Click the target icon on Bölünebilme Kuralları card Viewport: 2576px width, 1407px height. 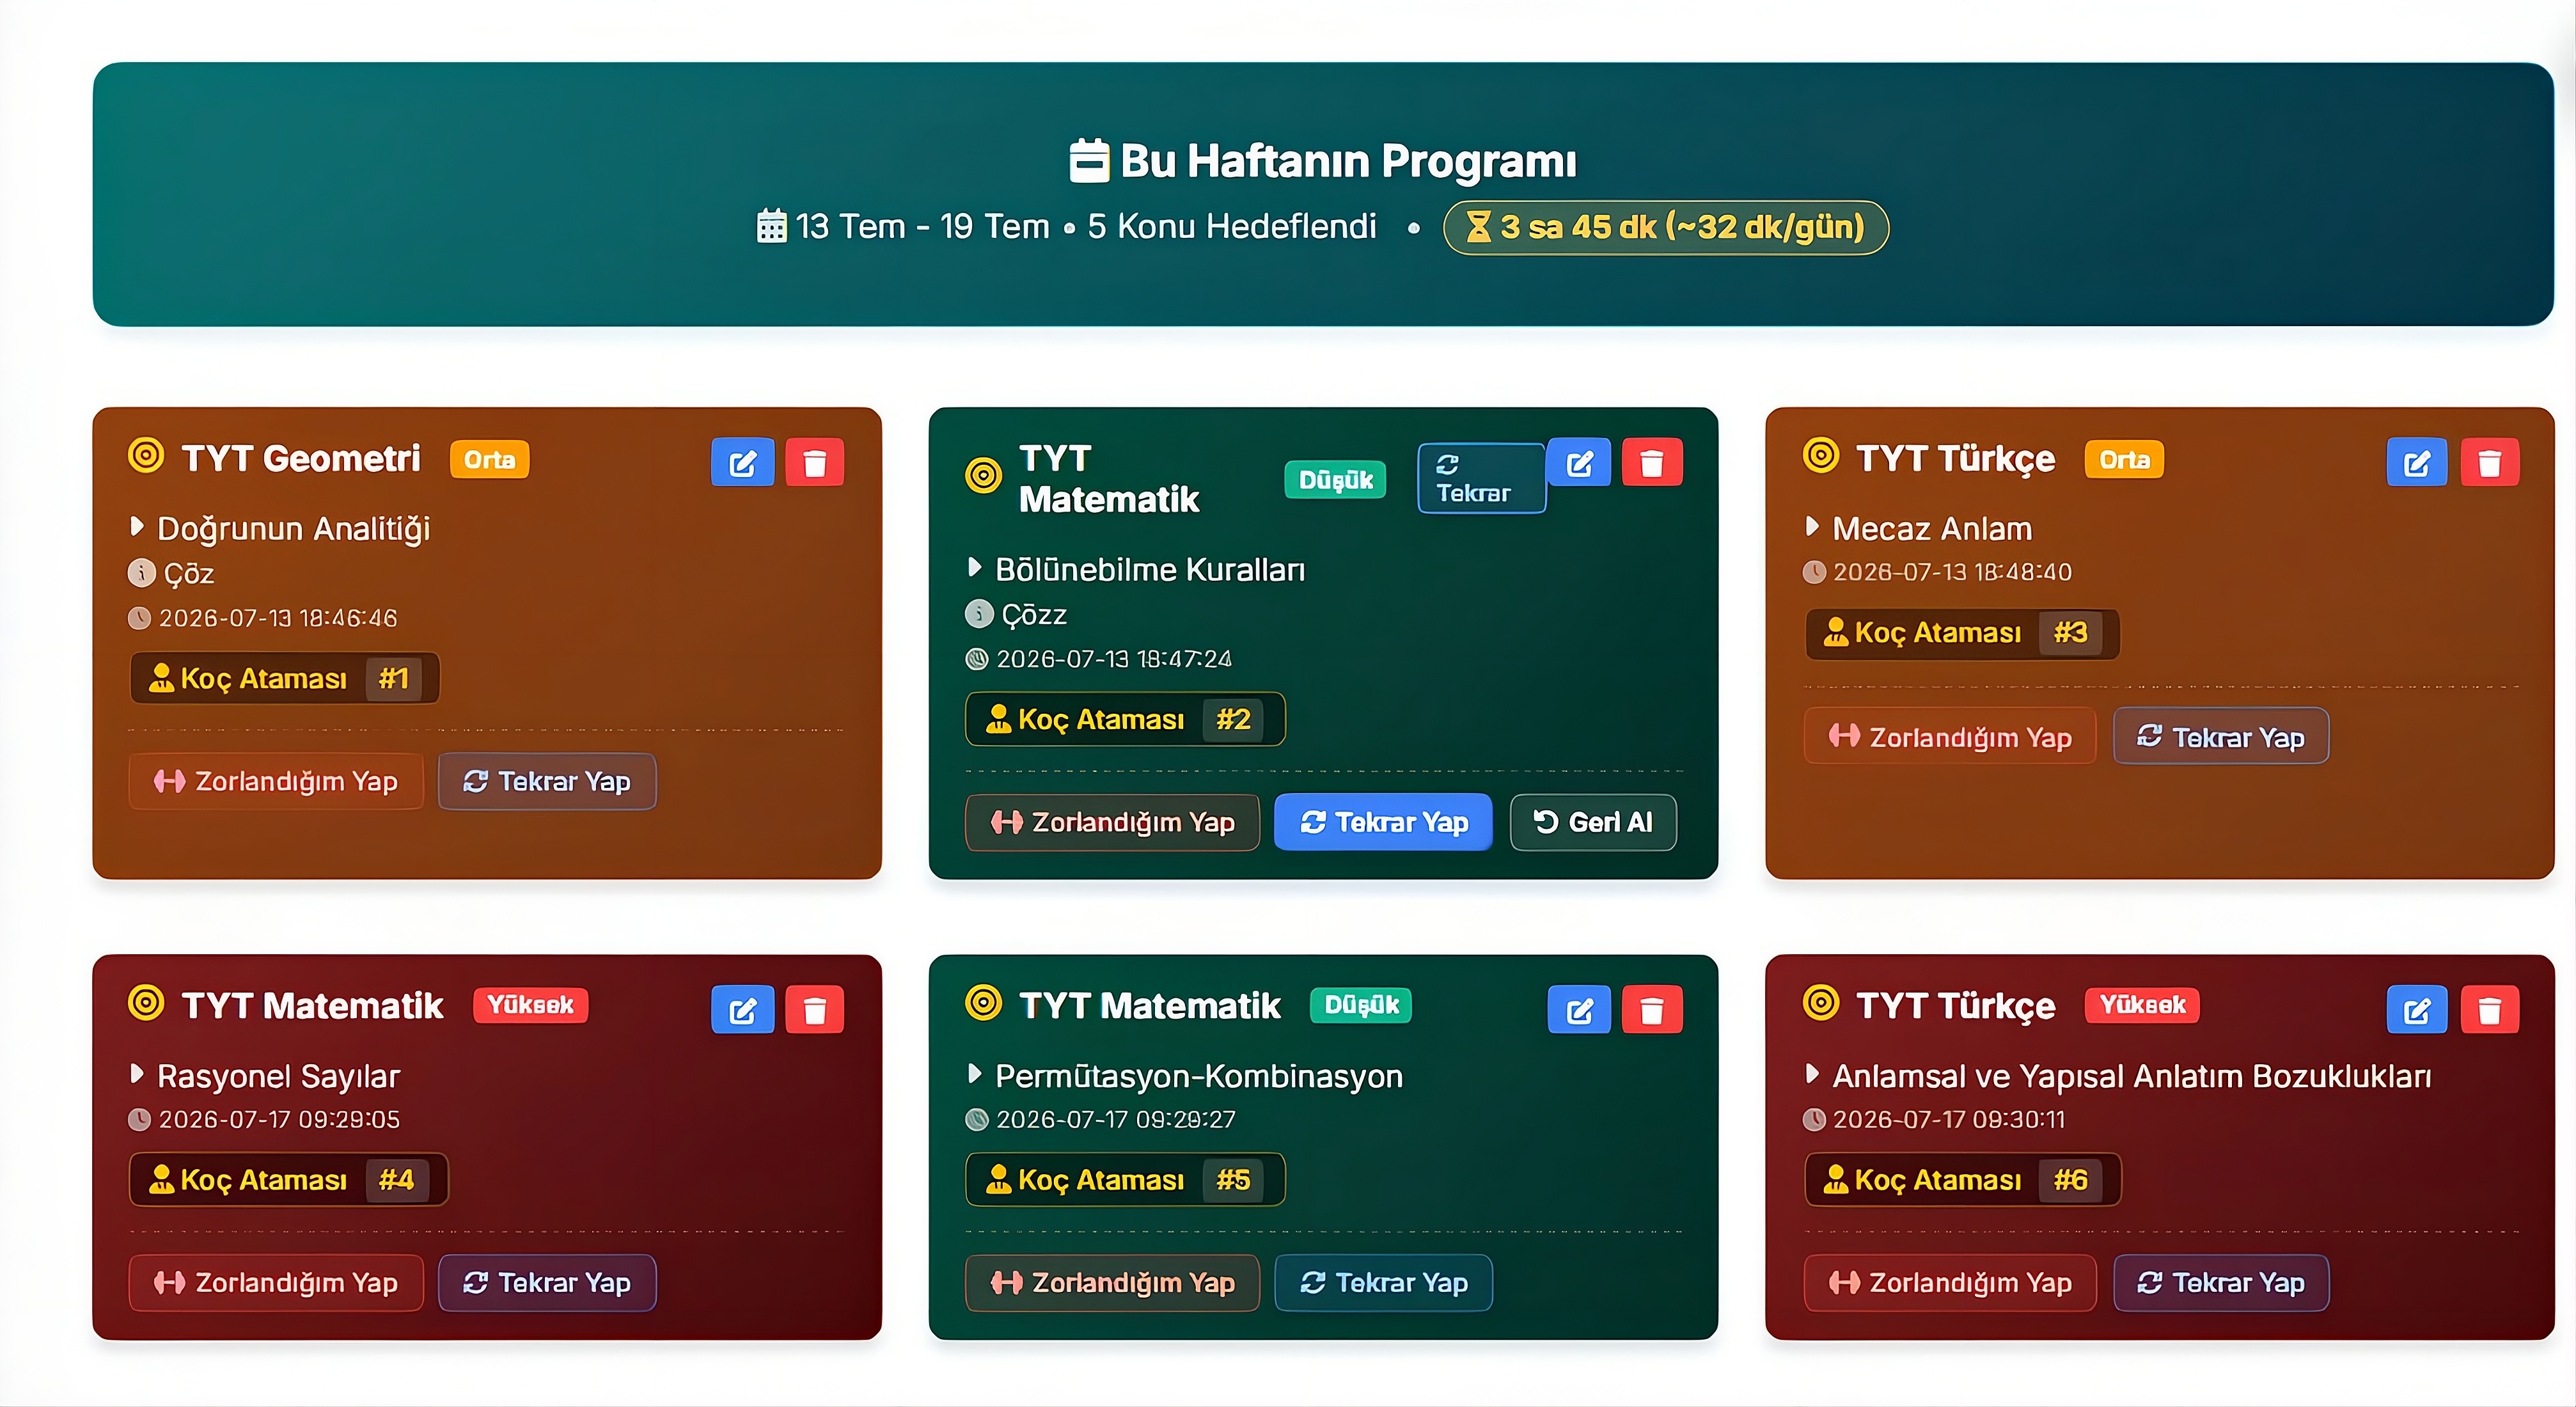pos(983,475)
